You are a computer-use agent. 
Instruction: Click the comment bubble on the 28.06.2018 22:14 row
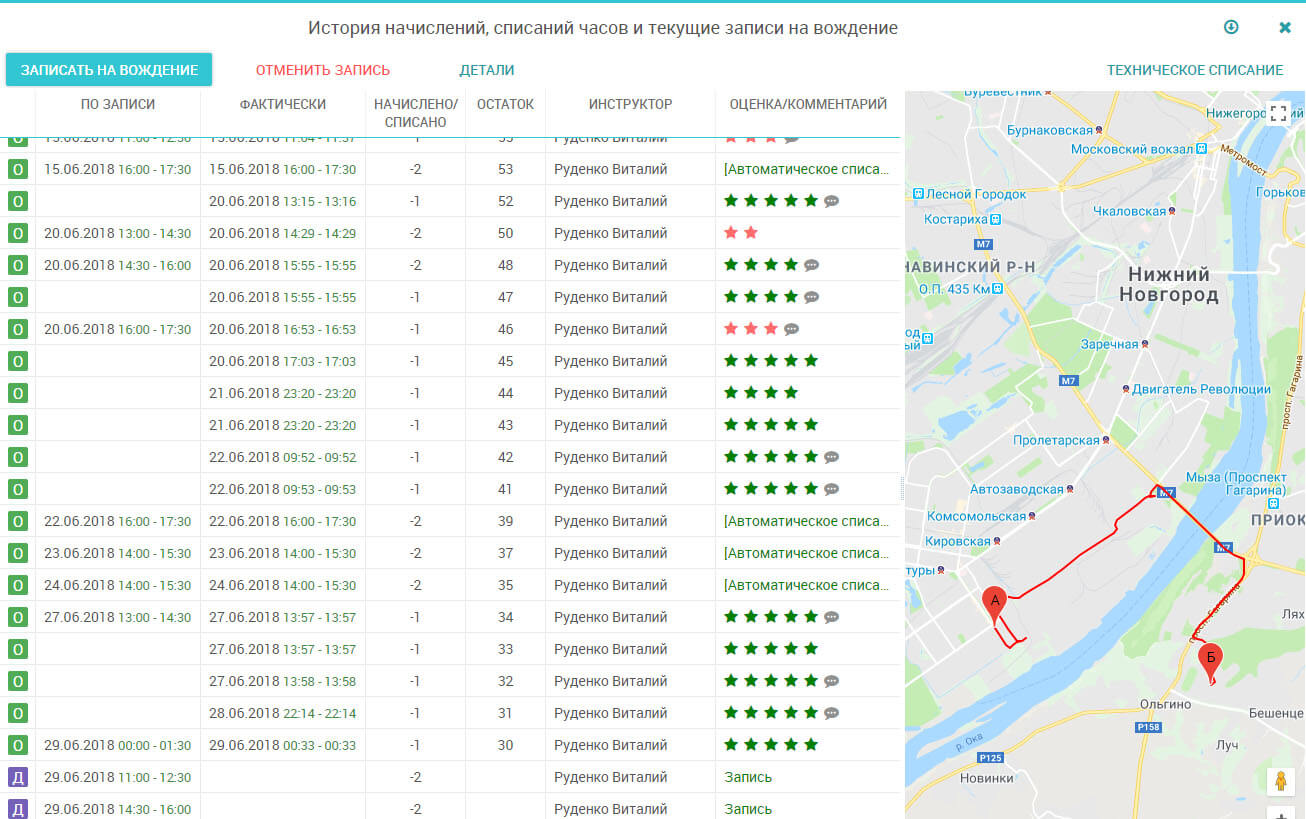pos(831,713)
